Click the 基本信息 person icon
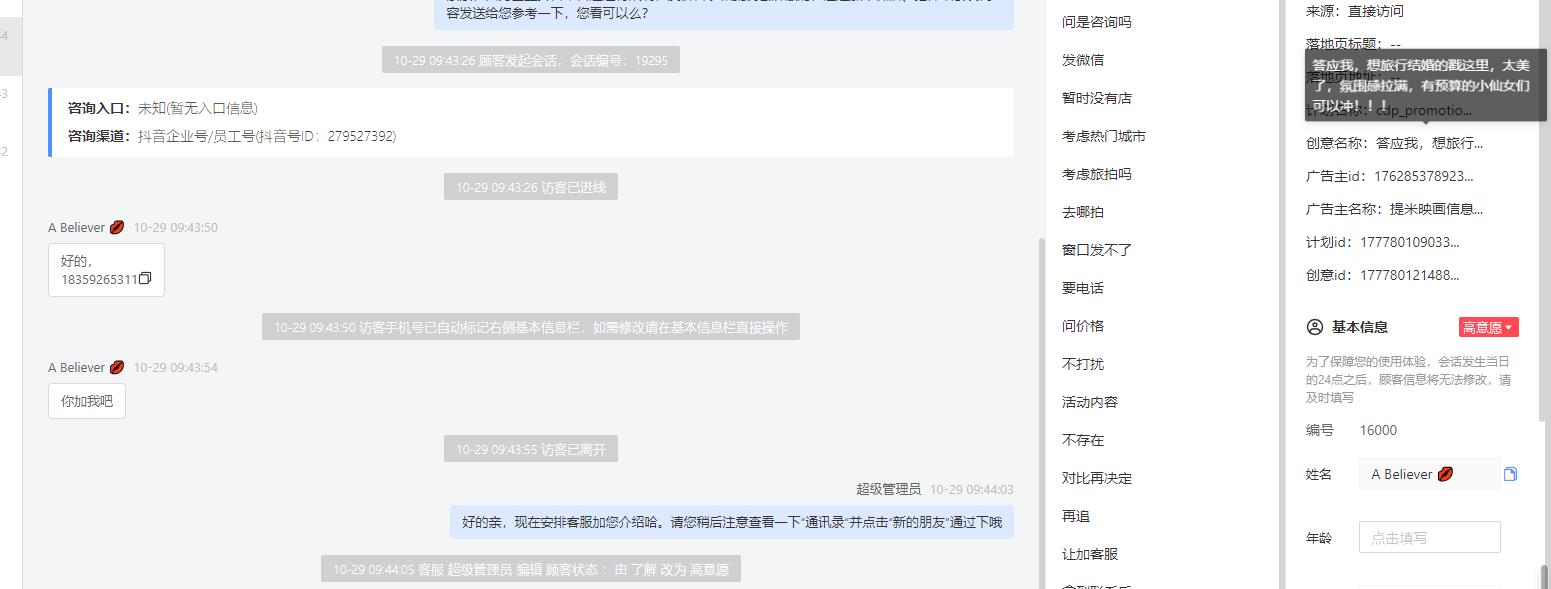Screen dimensions: 1551x589 coord(1315,327)
